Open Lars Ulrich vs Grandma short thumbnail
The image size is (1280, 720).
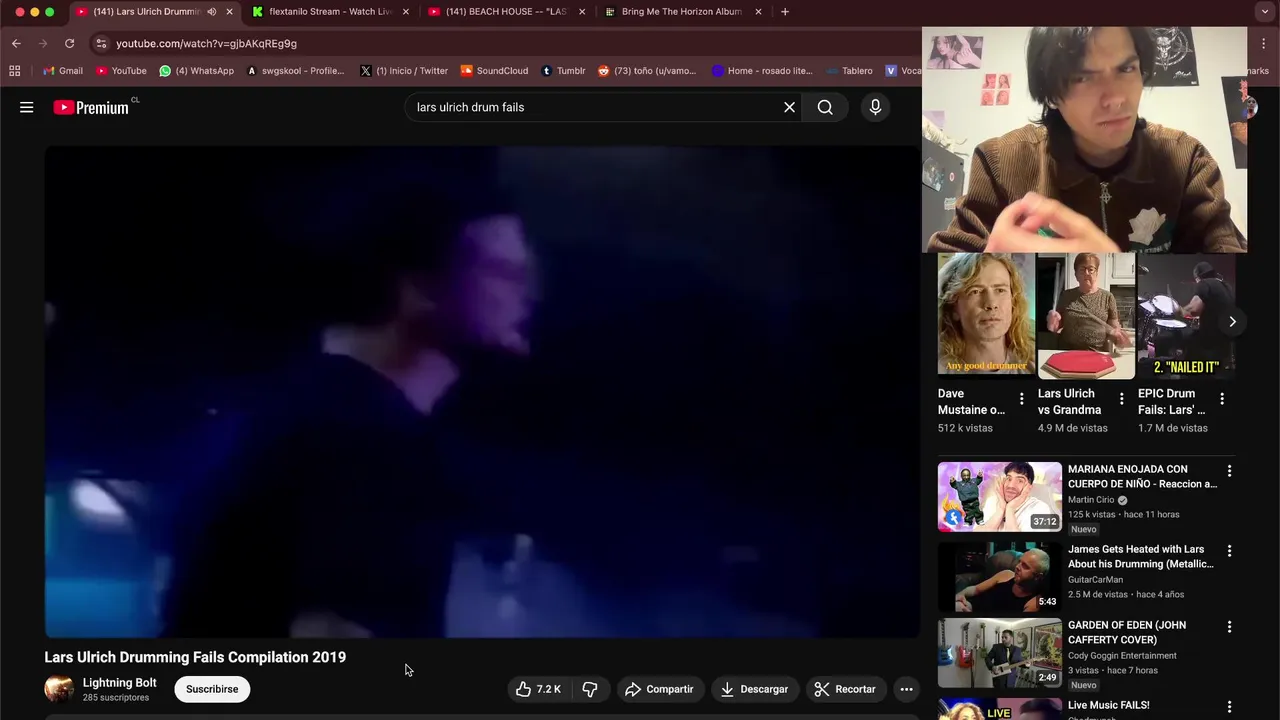[x=1086, y=316]
